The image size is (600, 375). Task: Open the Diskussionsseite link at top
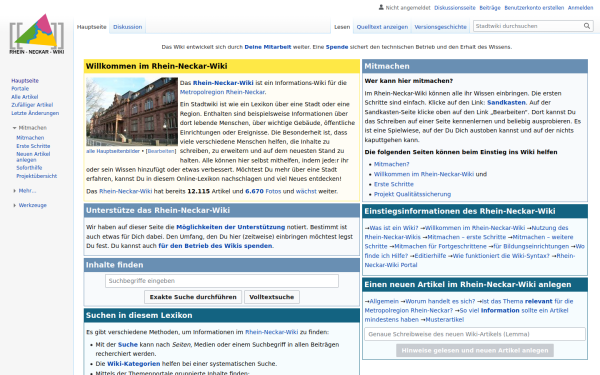click(455, 8)
